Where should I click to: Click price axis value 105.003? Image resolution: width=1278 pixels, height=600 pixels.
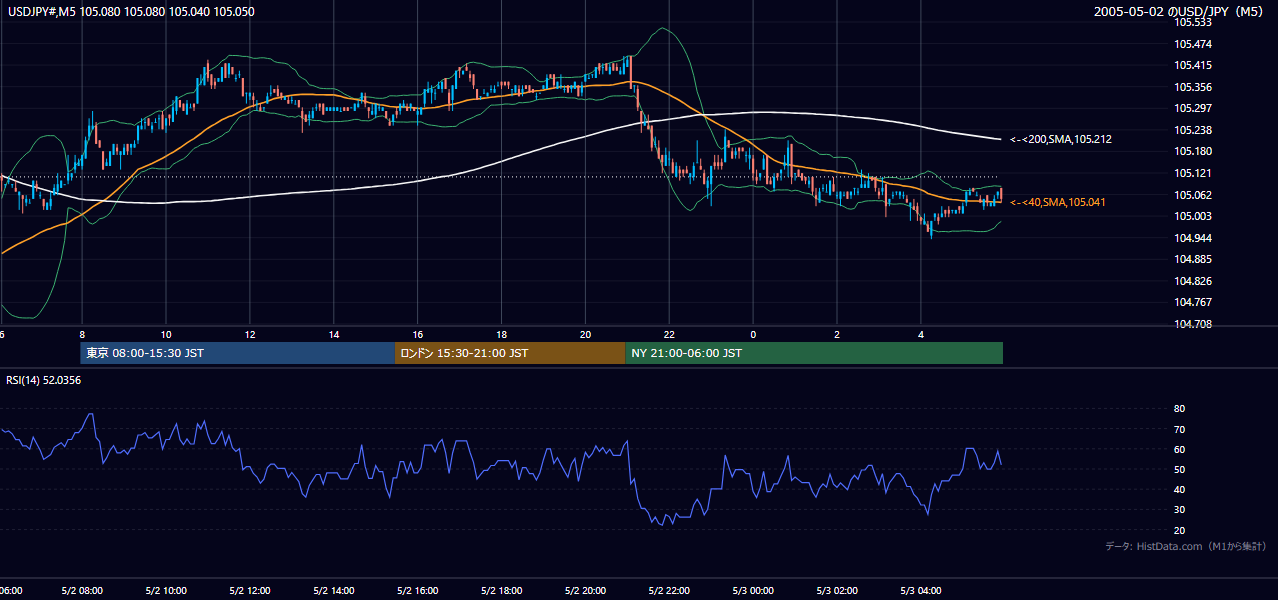click(x=1192, y=216)
